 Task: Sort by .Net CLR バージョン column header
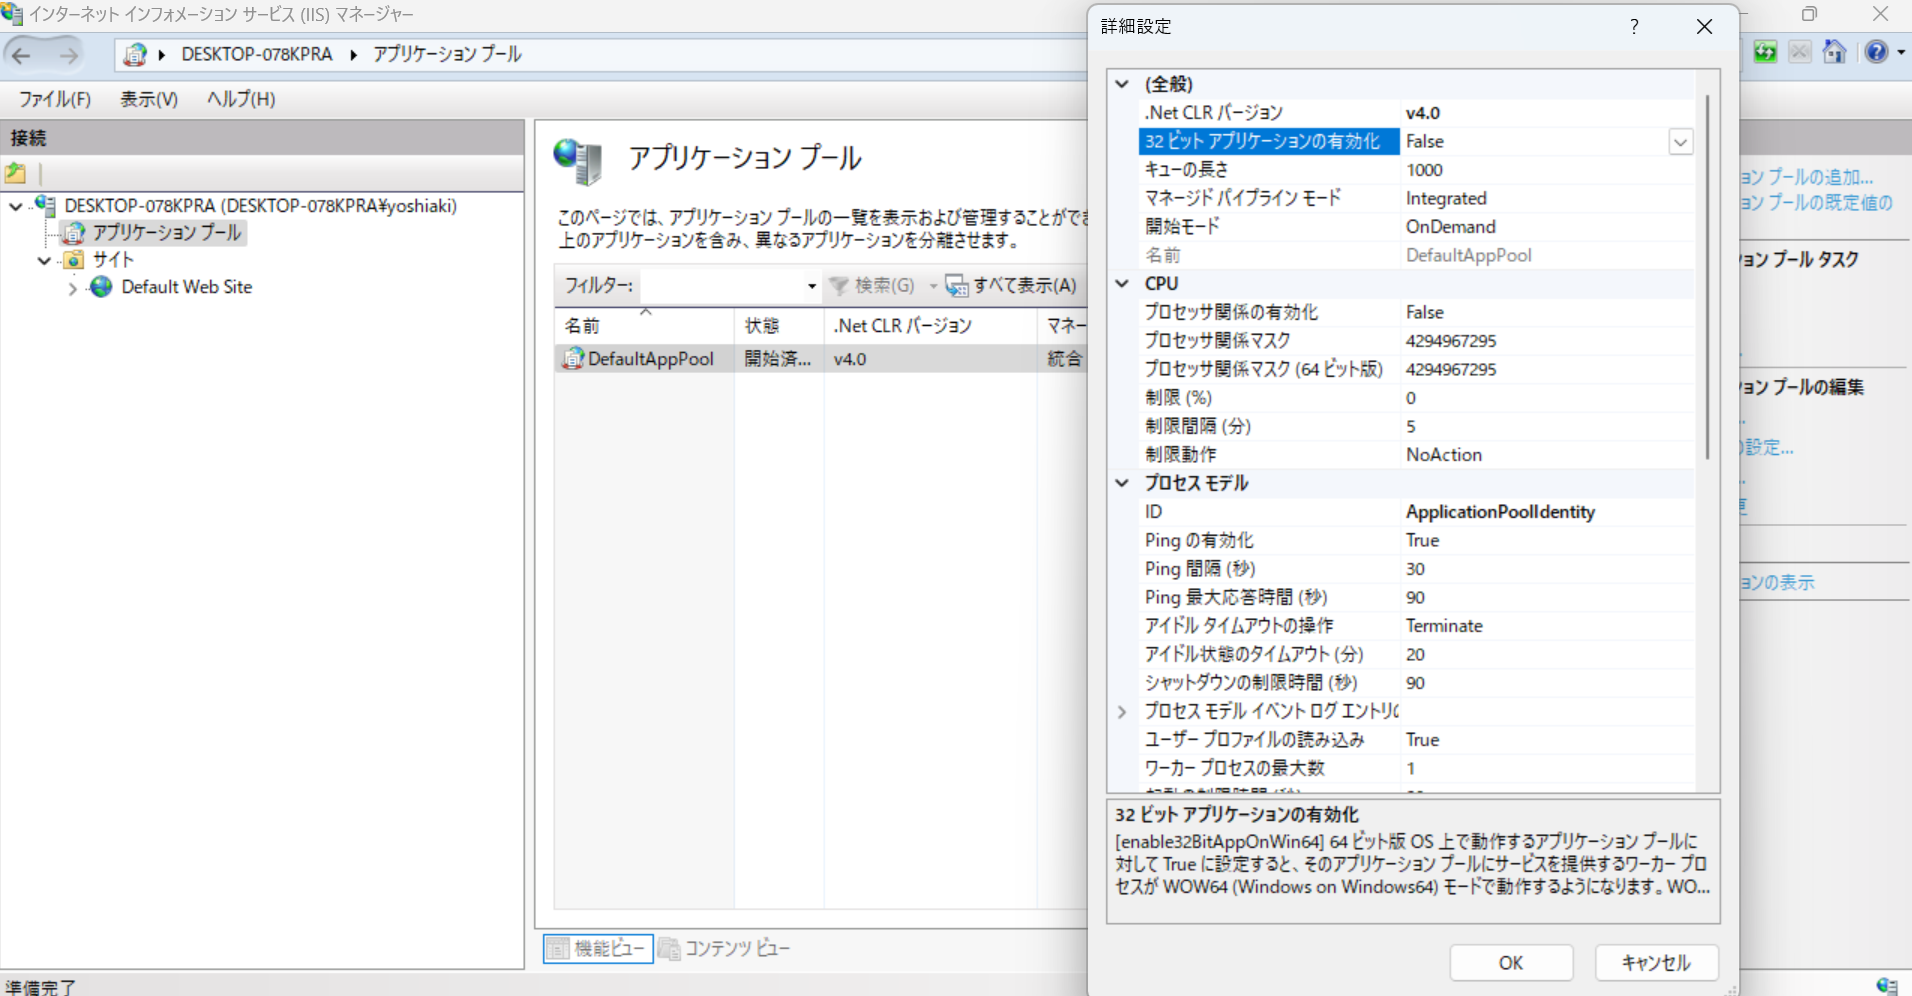click(x=930, y=326)
